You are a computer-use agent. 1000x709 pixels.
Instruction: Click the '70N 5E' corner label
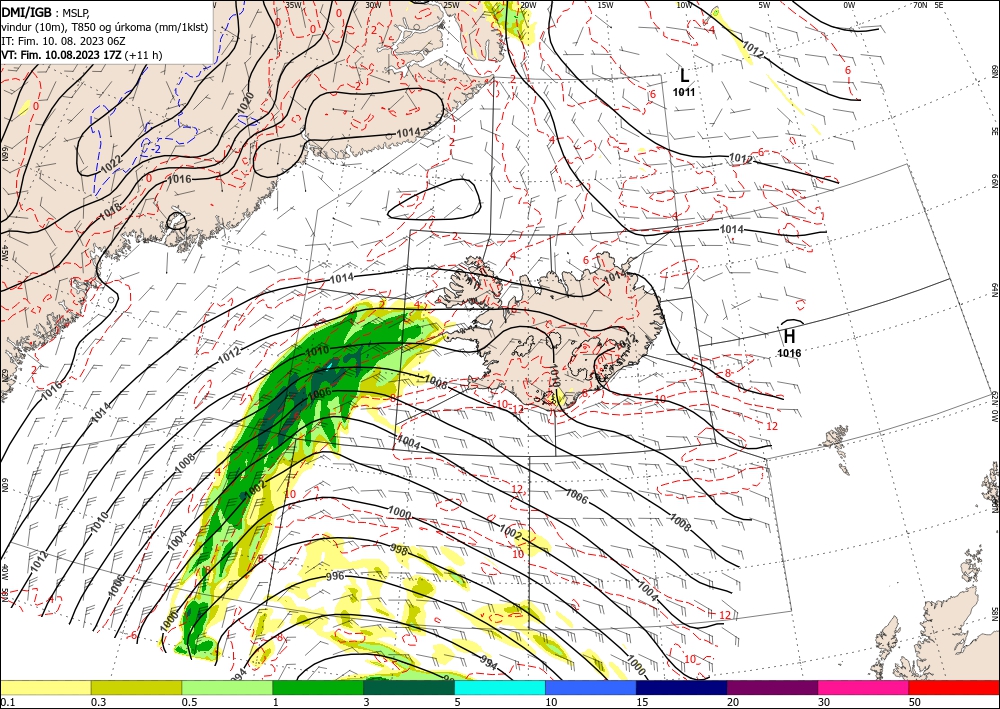(928, 4)
